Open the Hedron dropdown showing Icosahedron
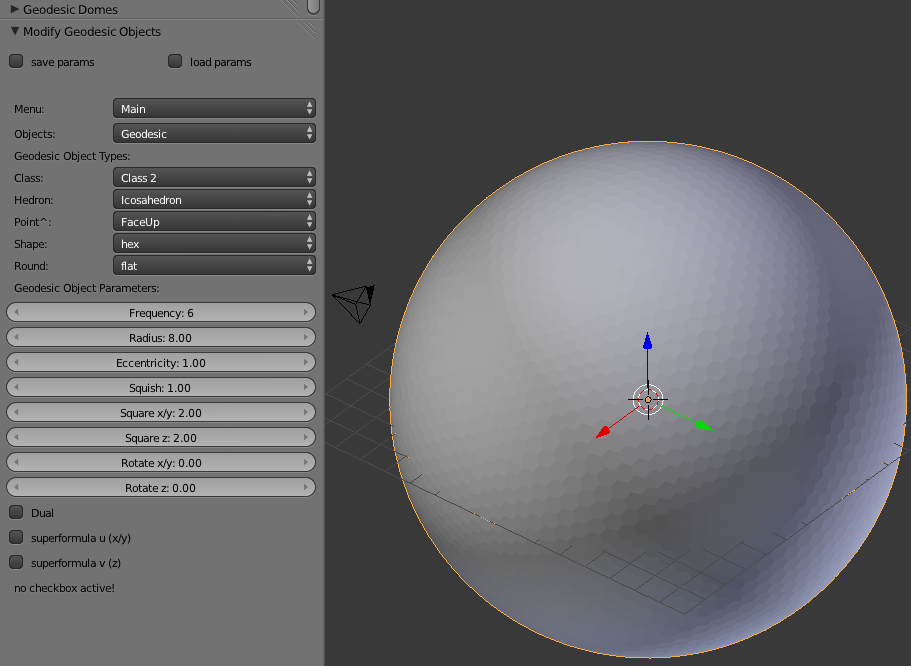The image size is (911, 666). pos(214,200)
